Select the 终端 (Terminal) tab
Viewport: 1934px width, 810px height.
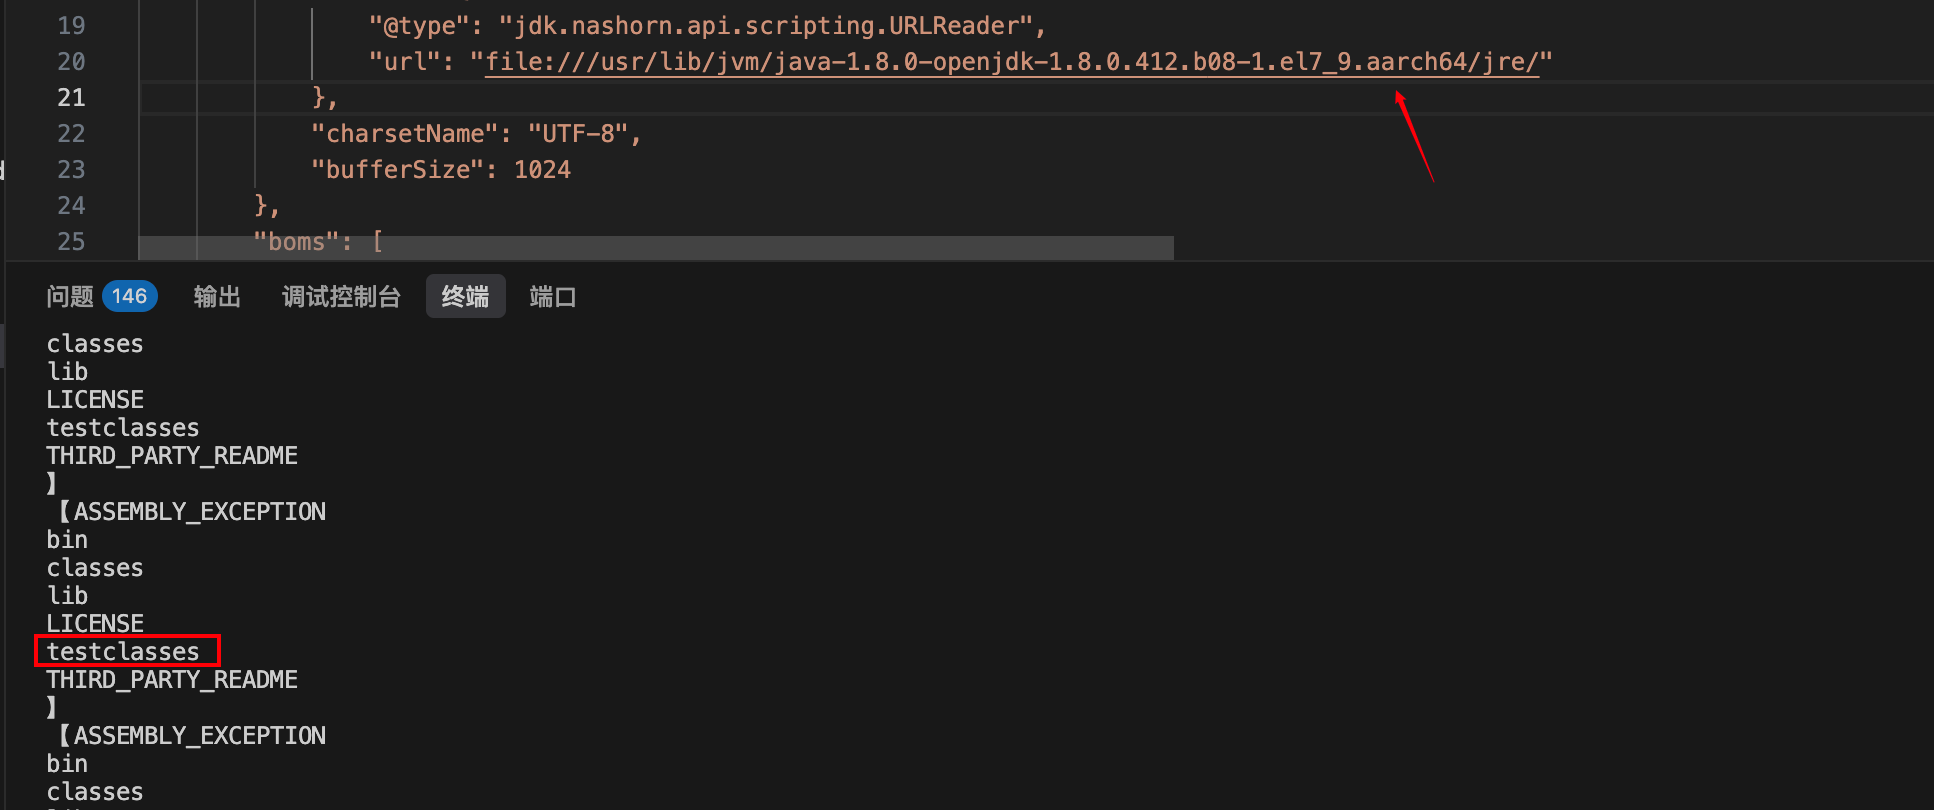point(465,296)
